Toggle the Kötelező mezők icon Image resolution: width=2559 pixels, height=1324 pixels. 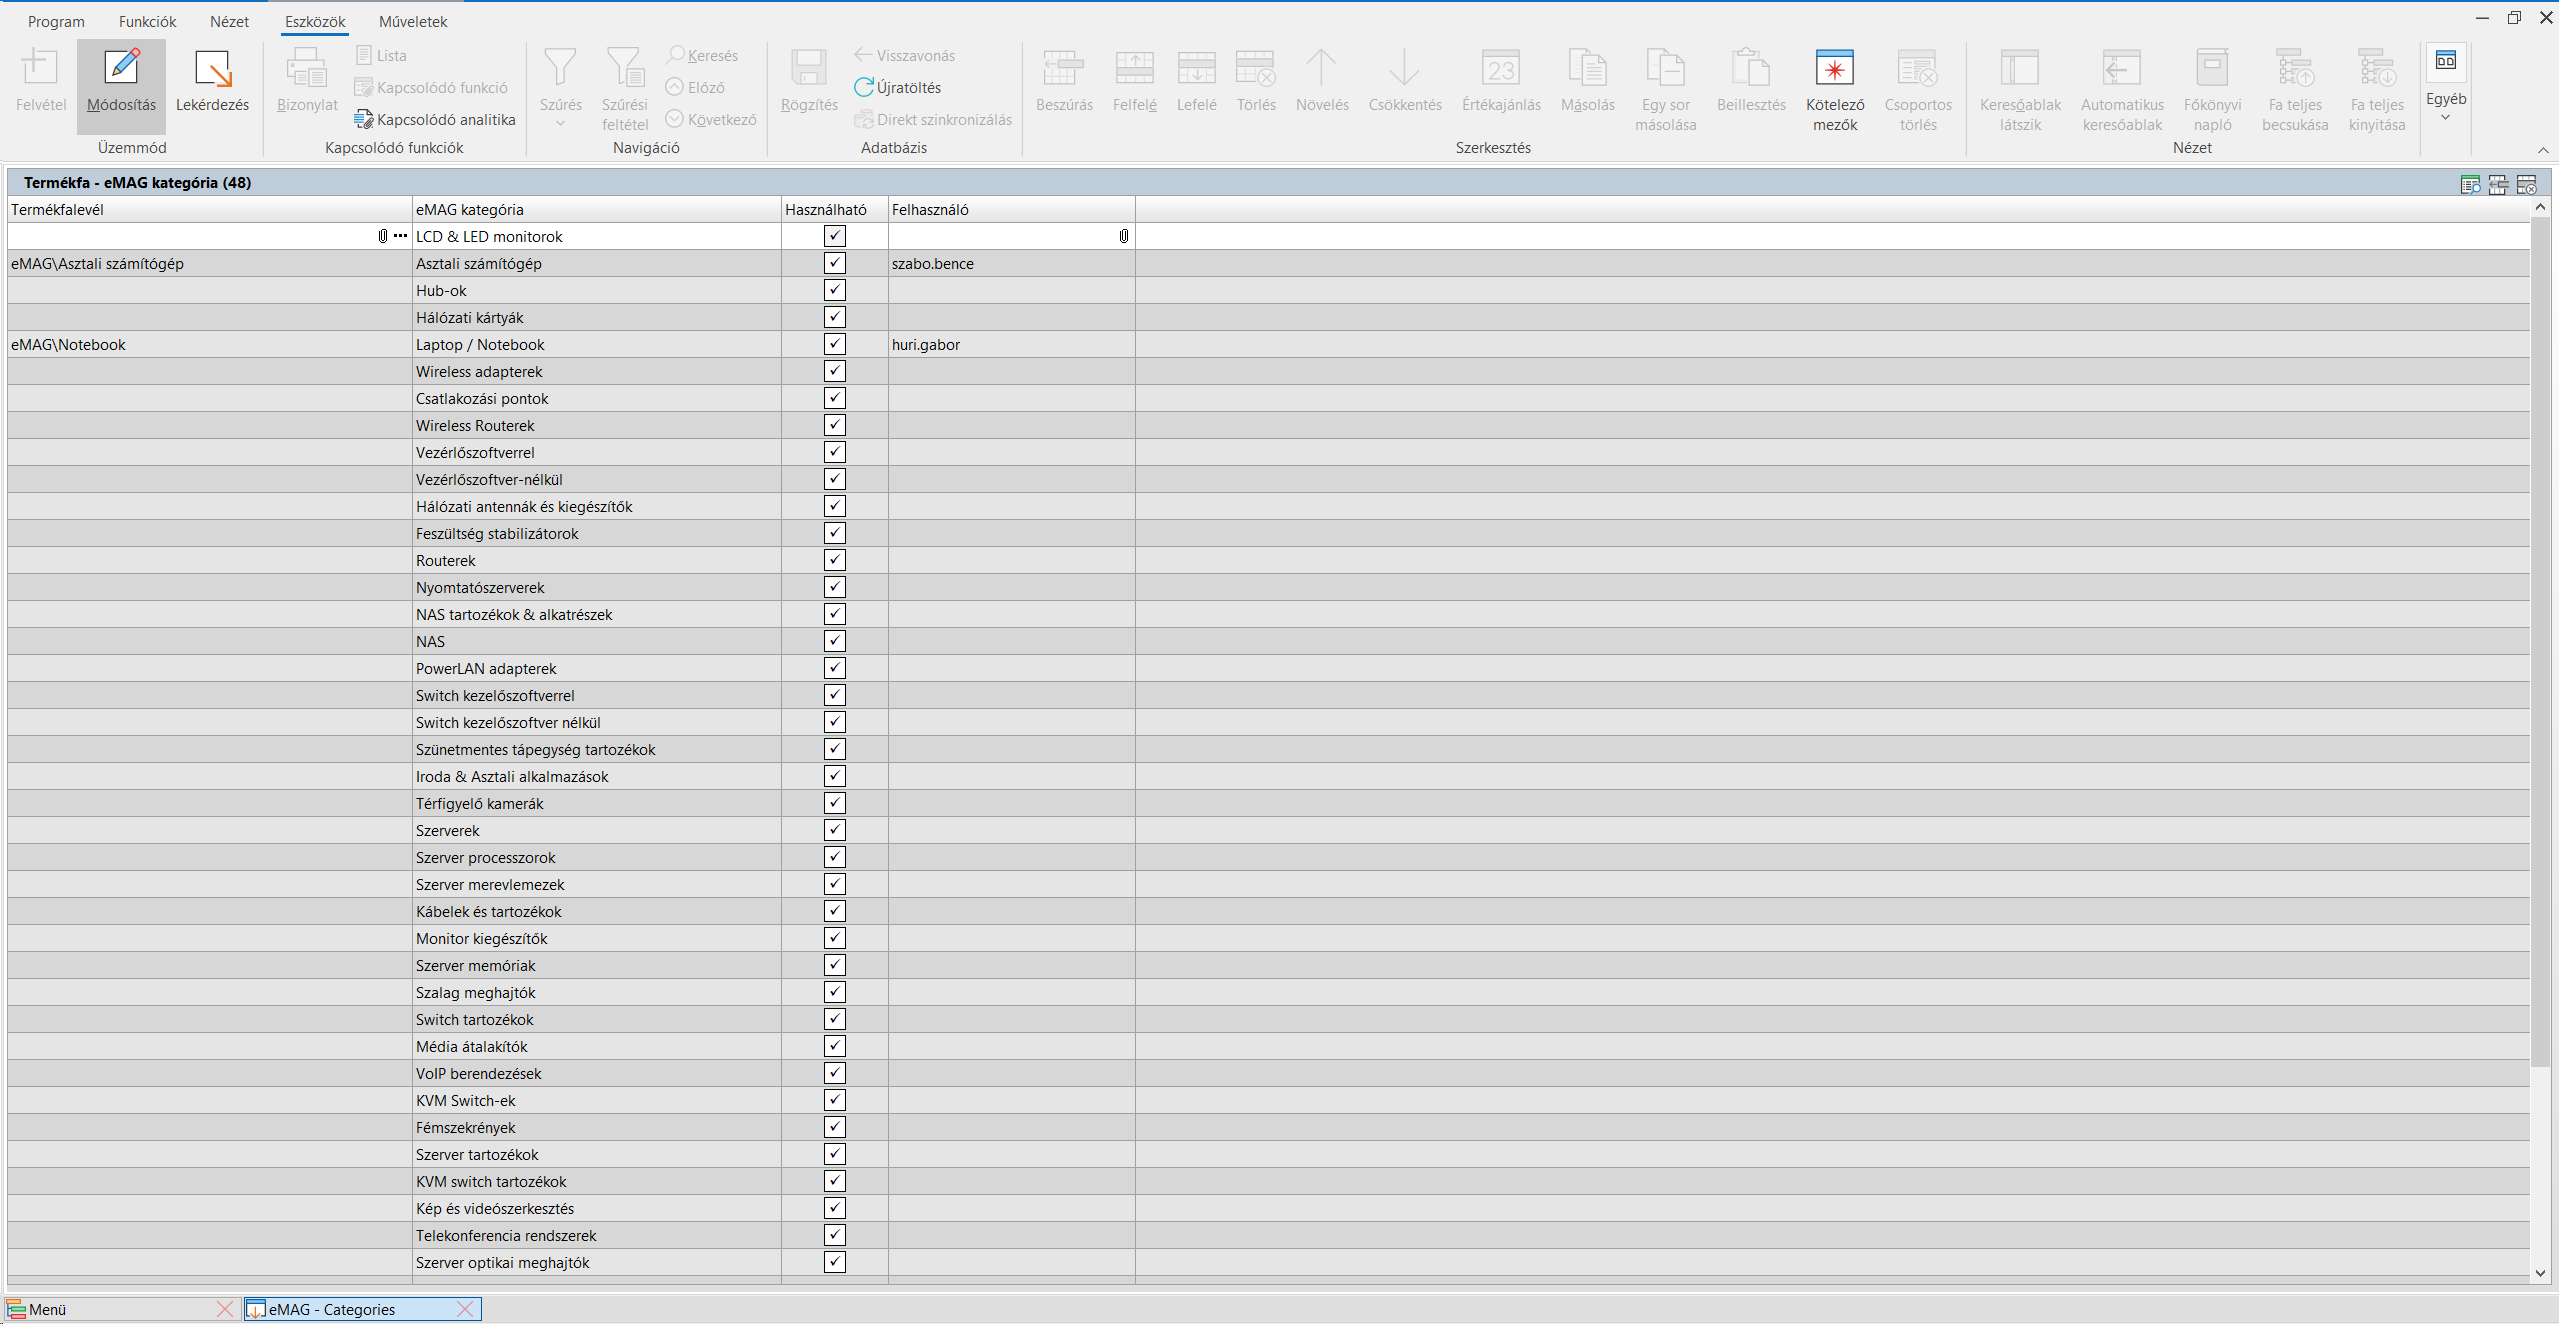(x=1834, y=68)
